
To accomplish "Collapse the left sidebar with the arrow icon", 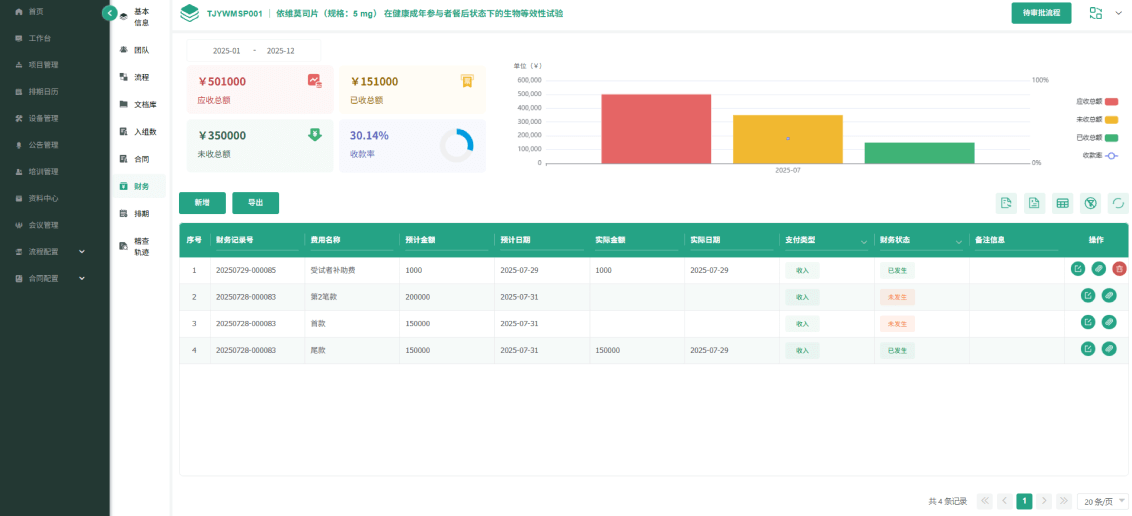I will pyautogui.click(x=110, y=12).
